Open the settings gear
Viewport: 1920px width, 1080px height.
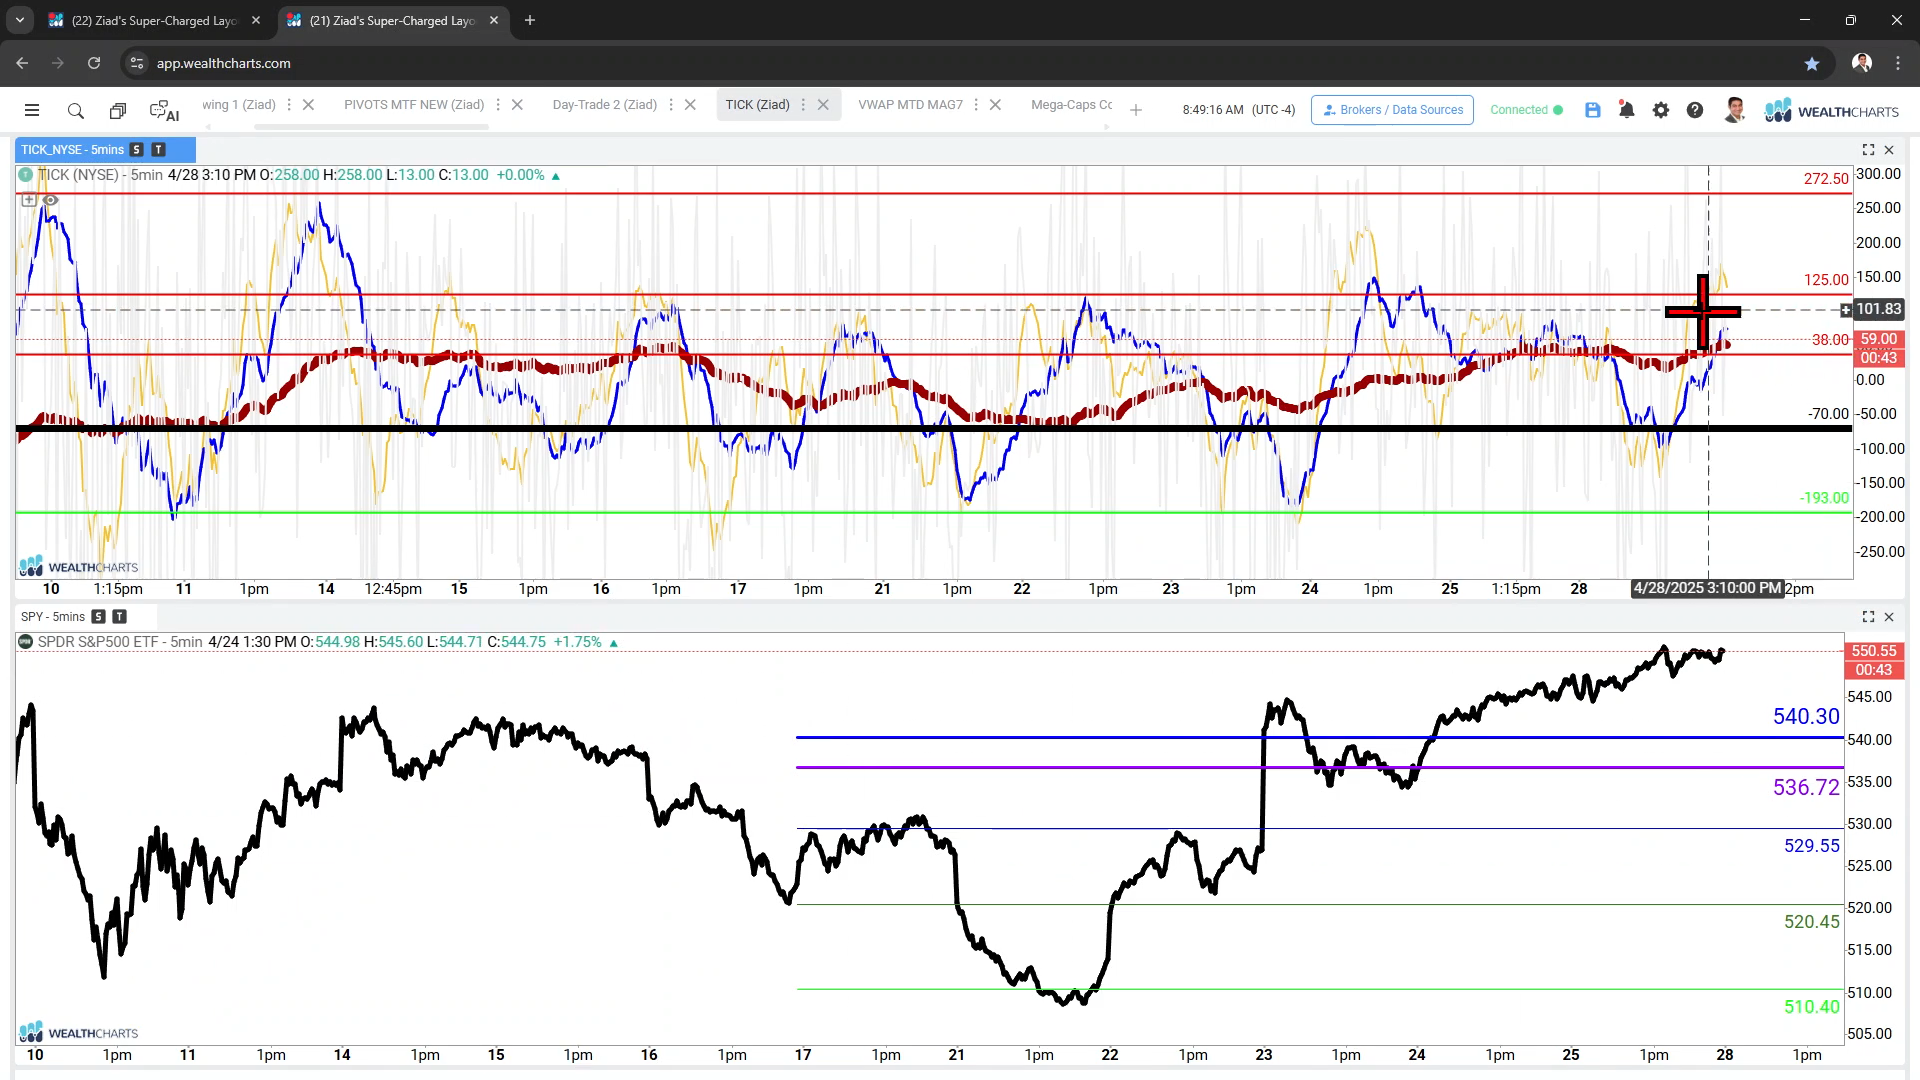tap(1661, 110)
